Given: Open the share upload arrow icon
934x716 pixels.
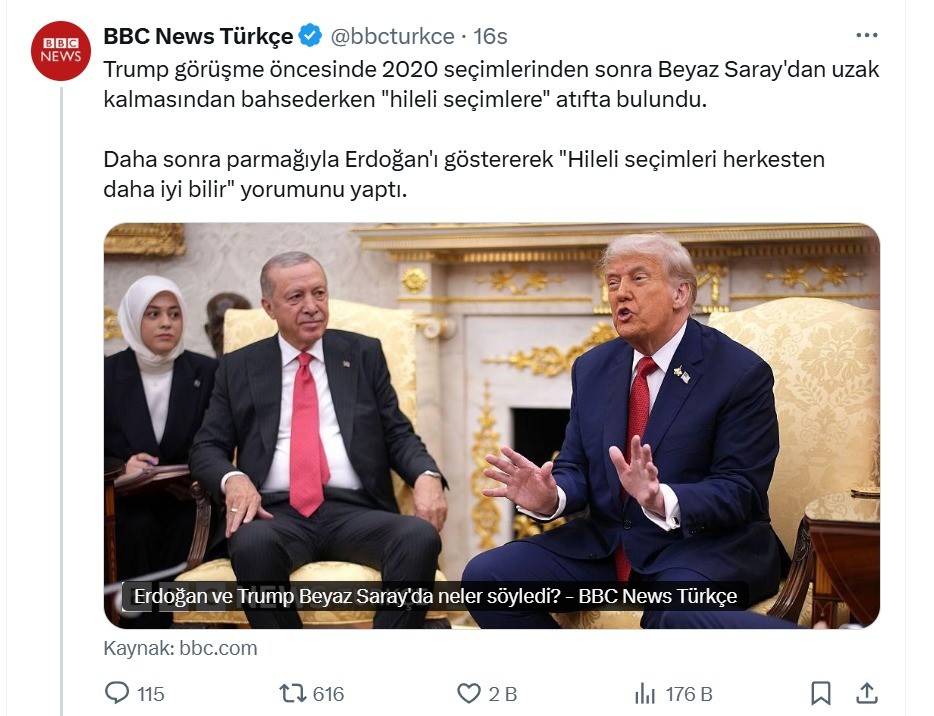Looking at the screenshot, I should (x=867, y=693).
